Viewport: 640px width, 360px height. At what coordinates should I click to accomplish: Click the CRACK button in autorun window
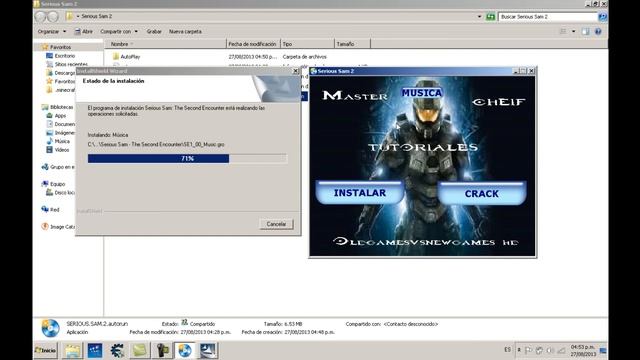click(x=482, y=193)
